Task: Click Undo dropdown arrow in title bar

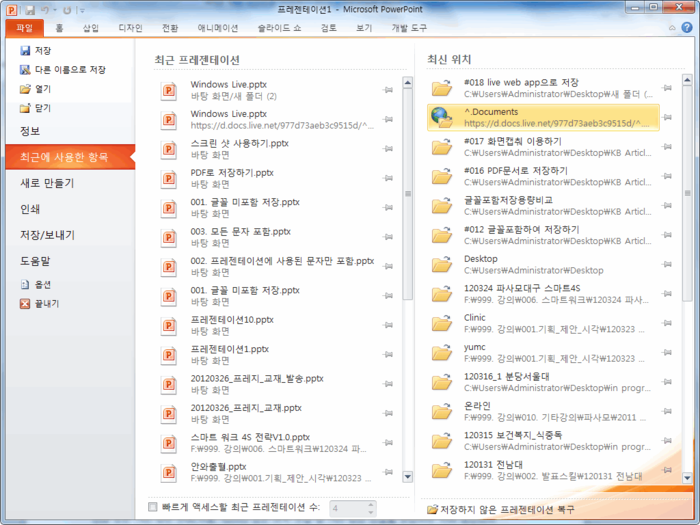Action: pos(55,10)
